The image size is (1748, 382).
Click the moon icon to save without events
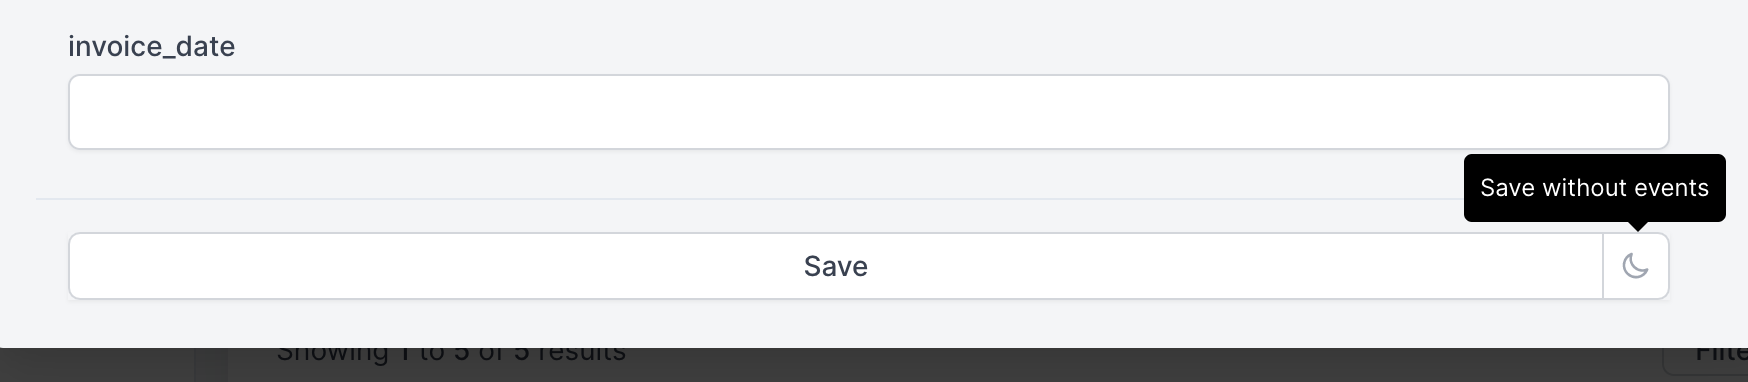pyautogui.click(x=1636, y=266)
